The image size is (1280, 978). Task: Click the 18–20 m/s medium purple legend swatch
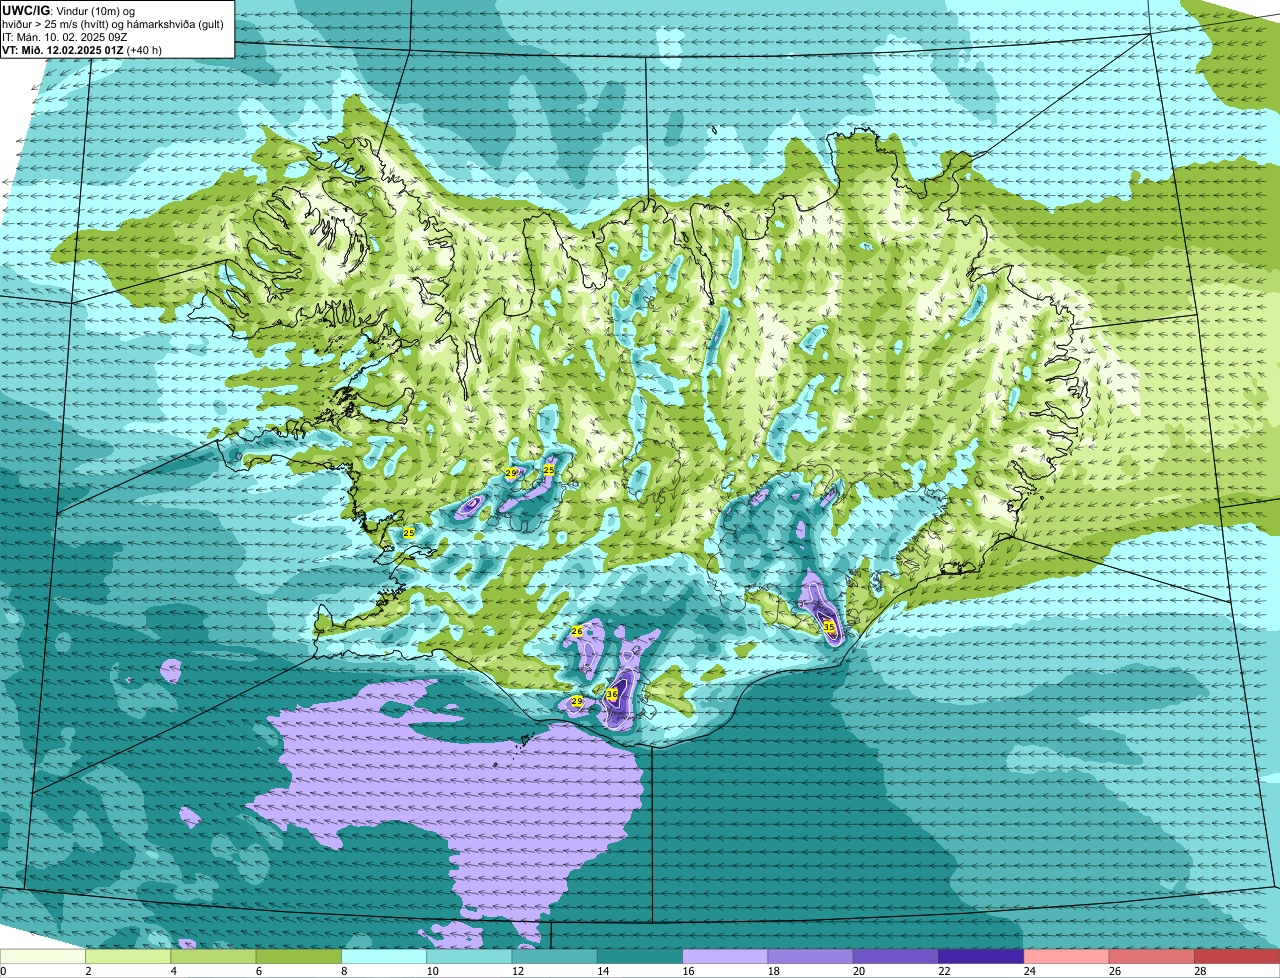[x=811, y=956]
